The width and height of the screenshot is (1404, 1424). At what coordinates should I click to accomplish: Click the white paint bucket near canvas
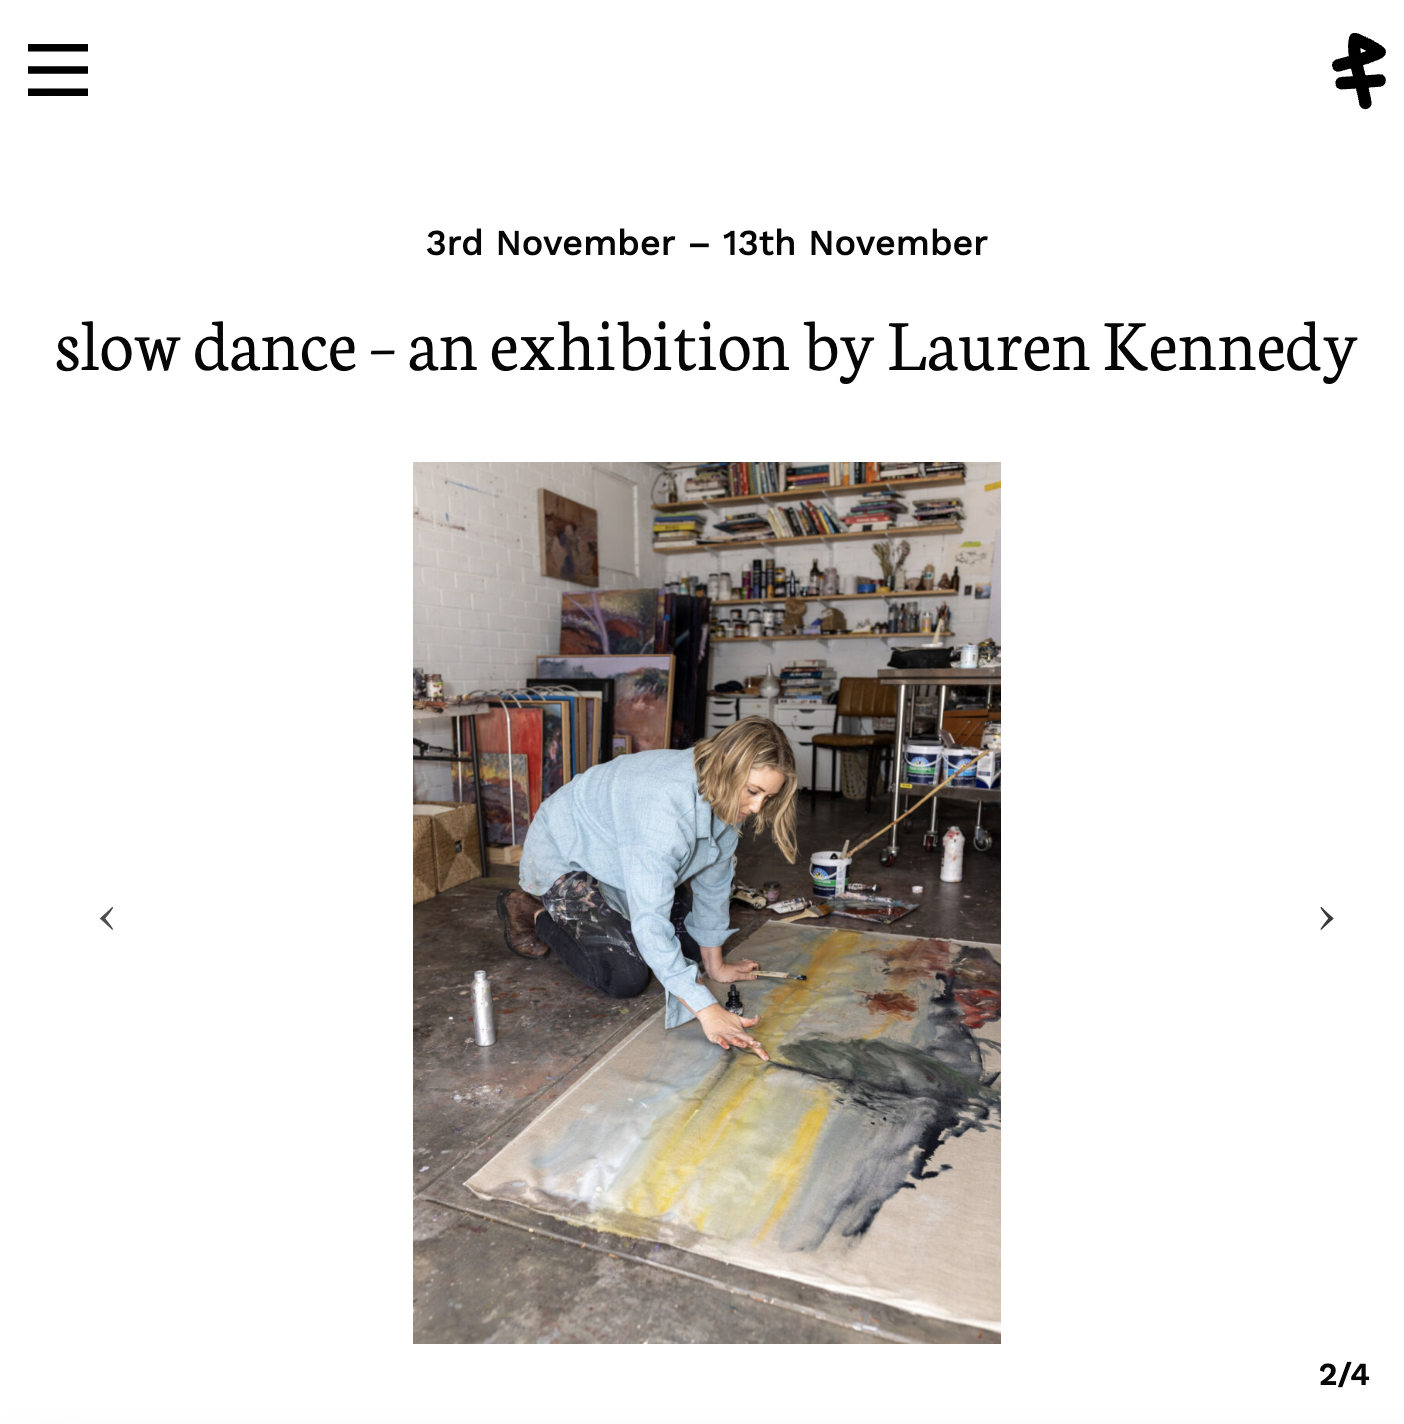point(829,872)
